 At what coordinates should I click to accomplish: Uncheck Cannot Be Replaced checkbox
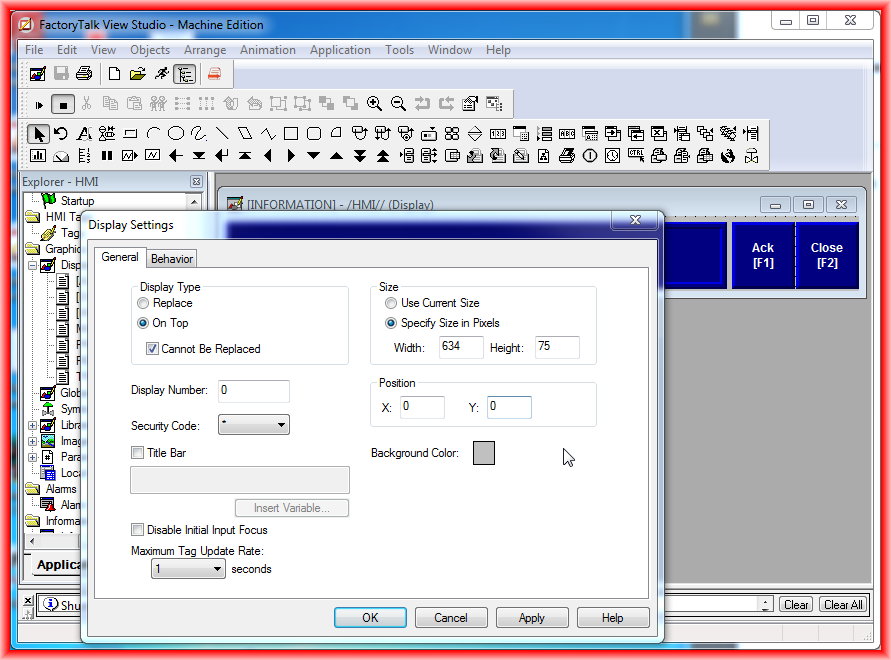[x=153, y=349]
